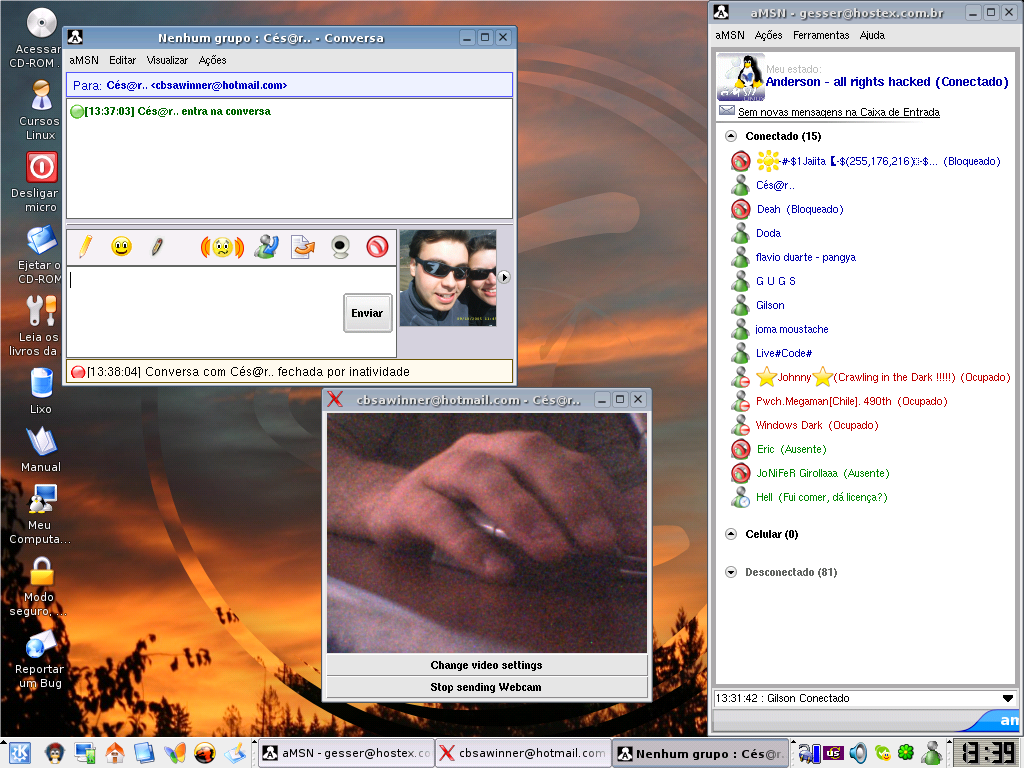Open Ações menu in conversation window
Image resolution: width=1024 pixels, height=768 pixels.
[212, 60]
